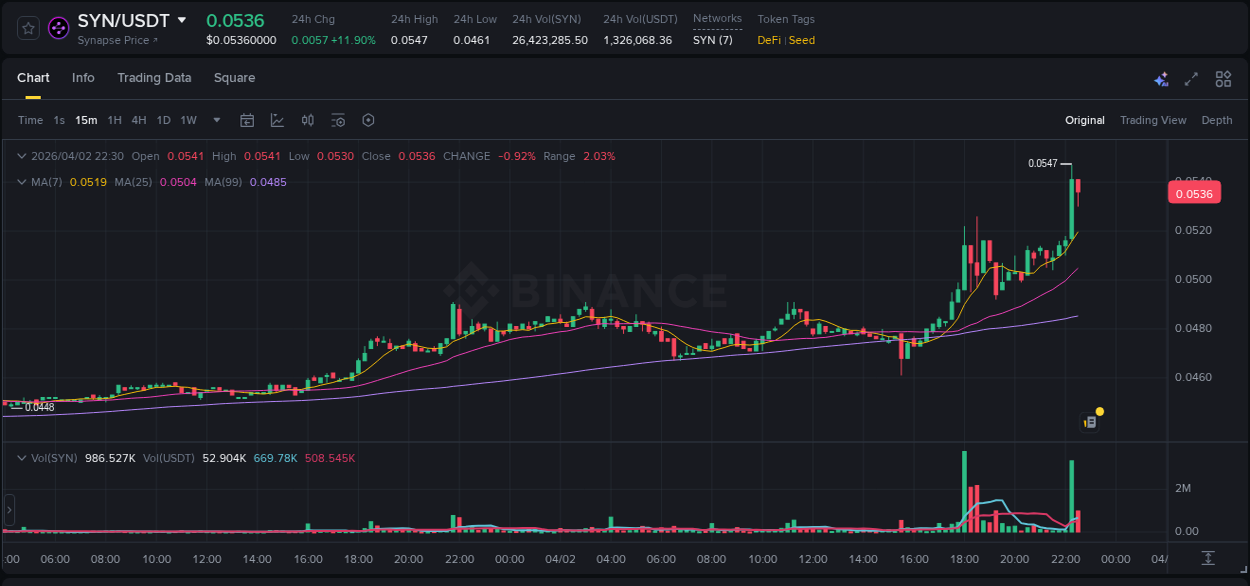1250x586 pixels.
Task: Open the display settings icon
Action: (x=338, y=120)
